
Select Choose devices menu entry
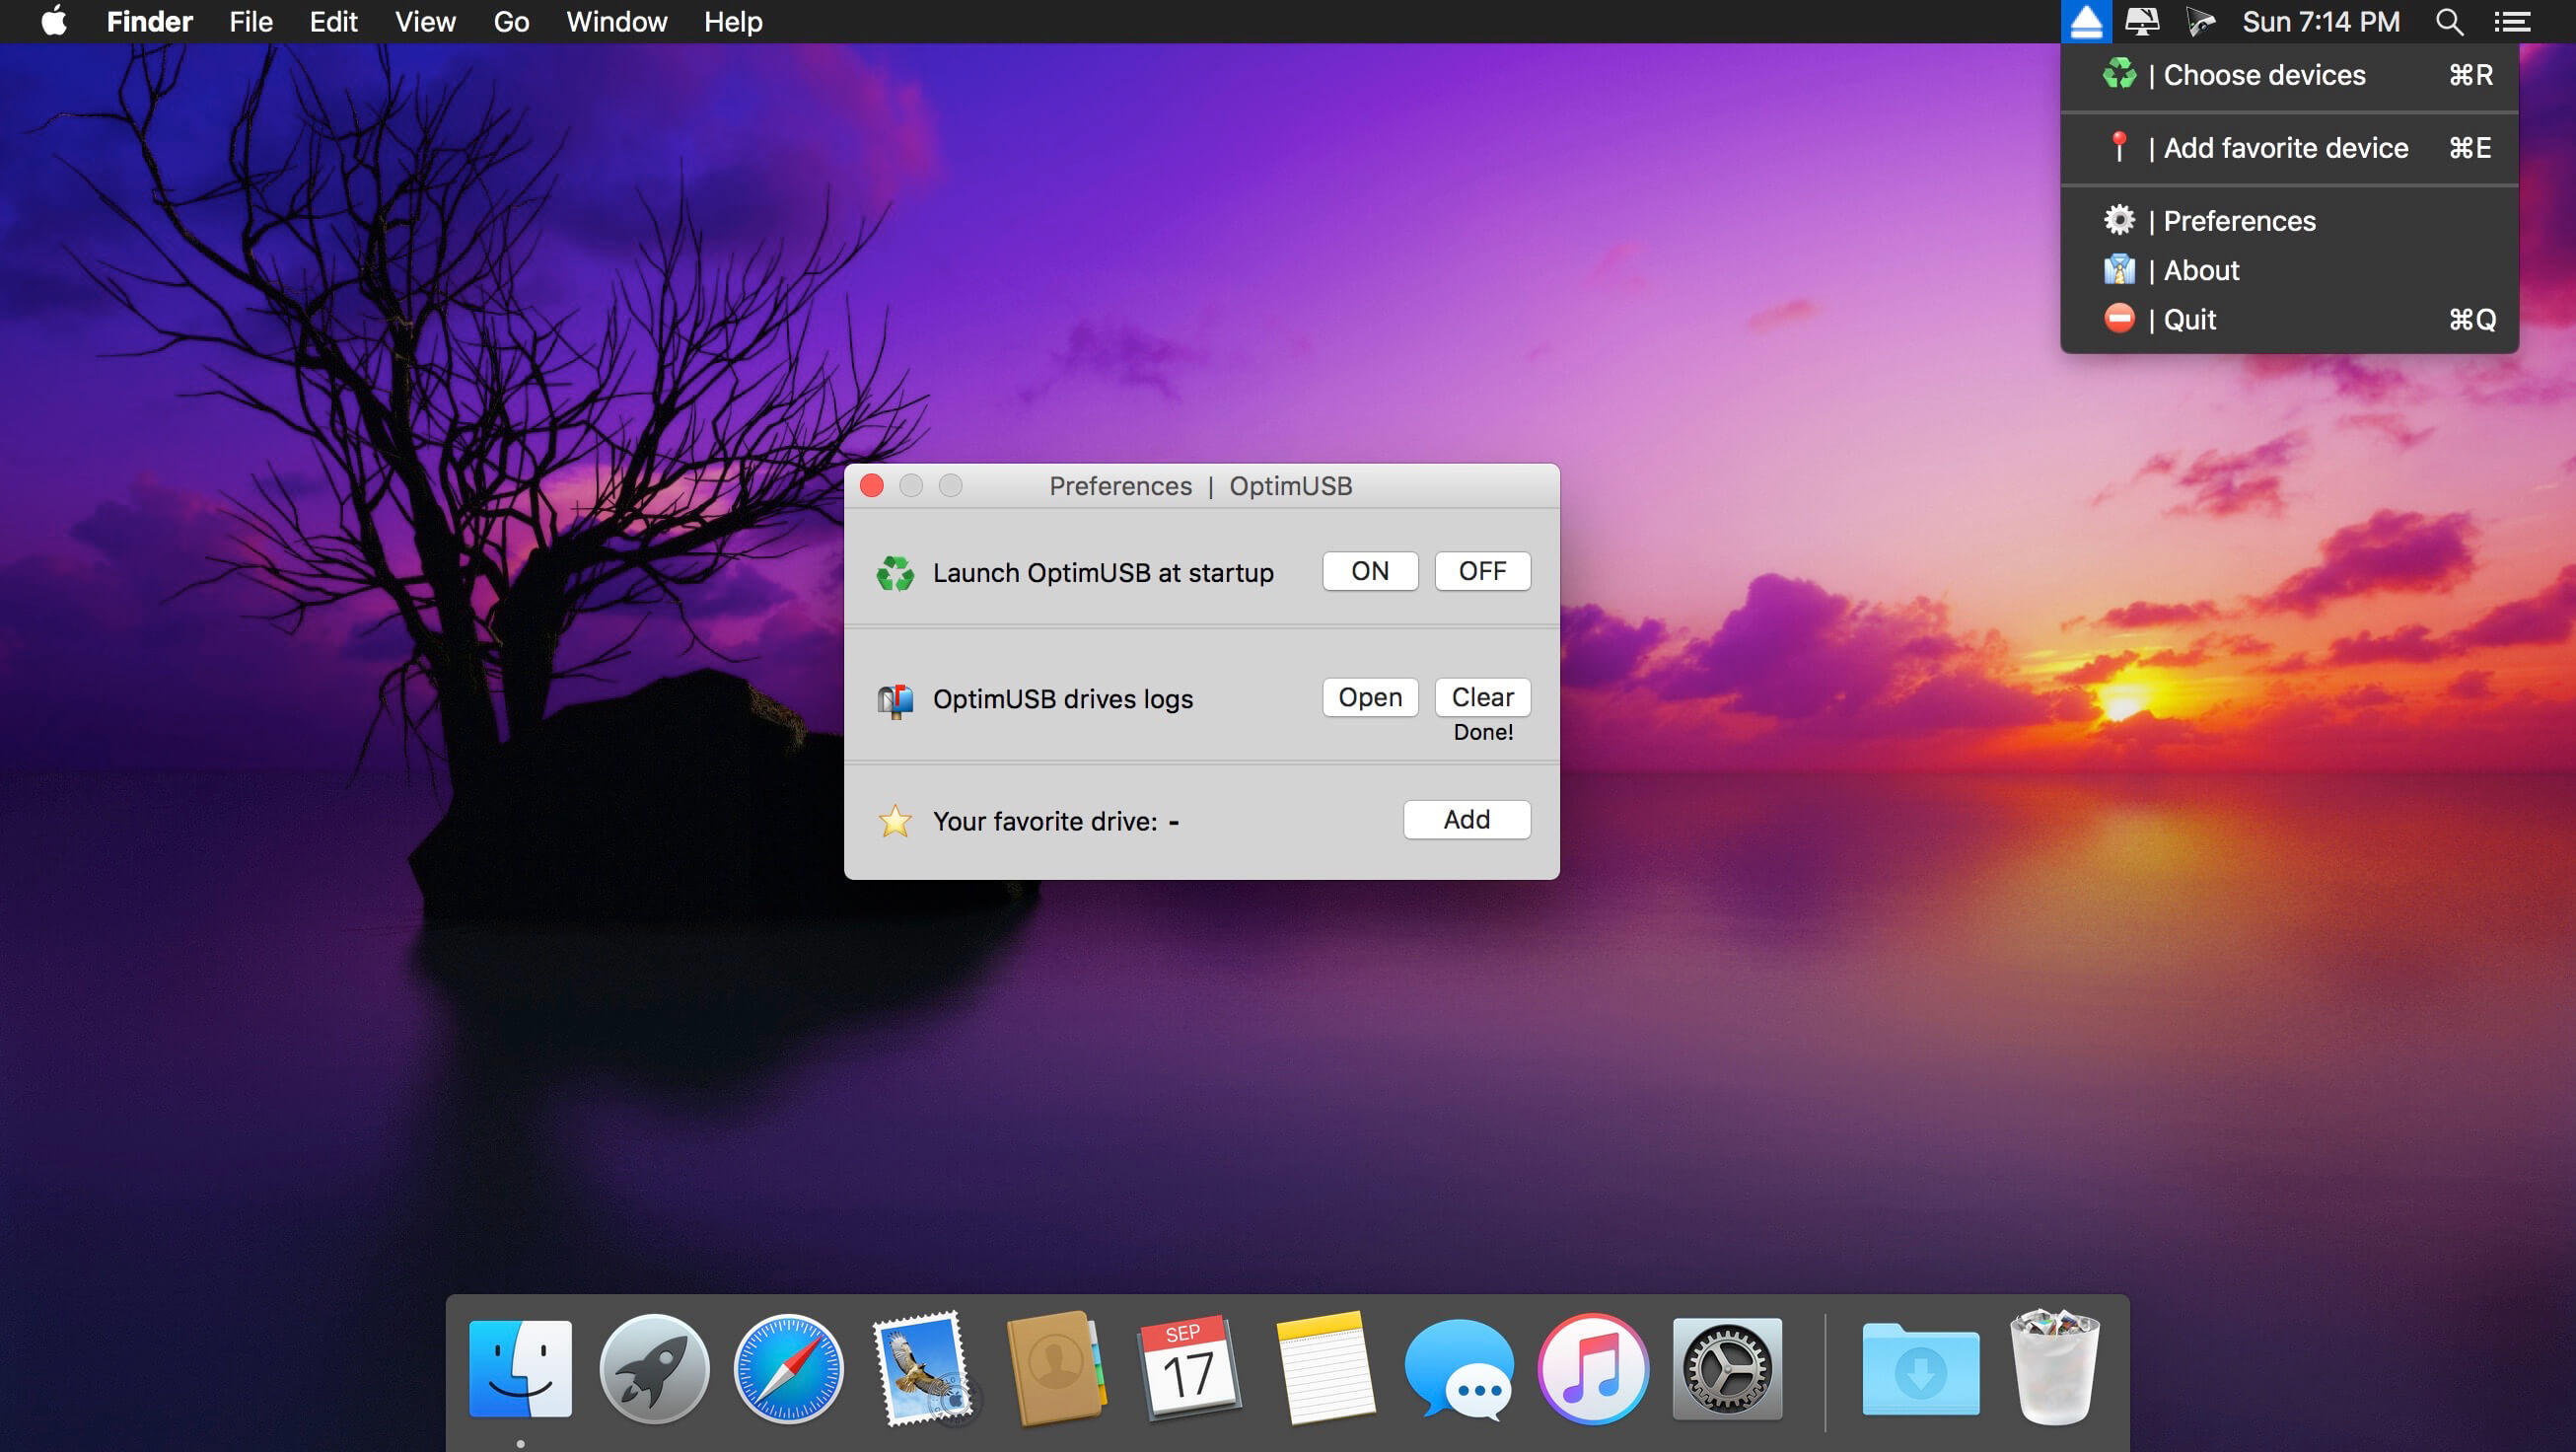coord(2289,75)
